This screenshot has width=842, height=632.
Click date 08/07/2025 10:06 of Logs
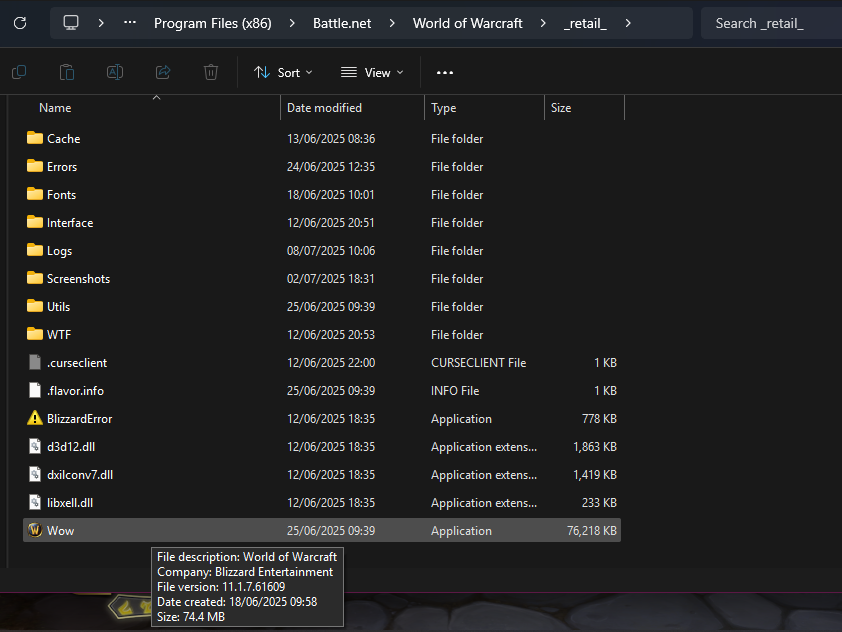click(x=331, y=251)
